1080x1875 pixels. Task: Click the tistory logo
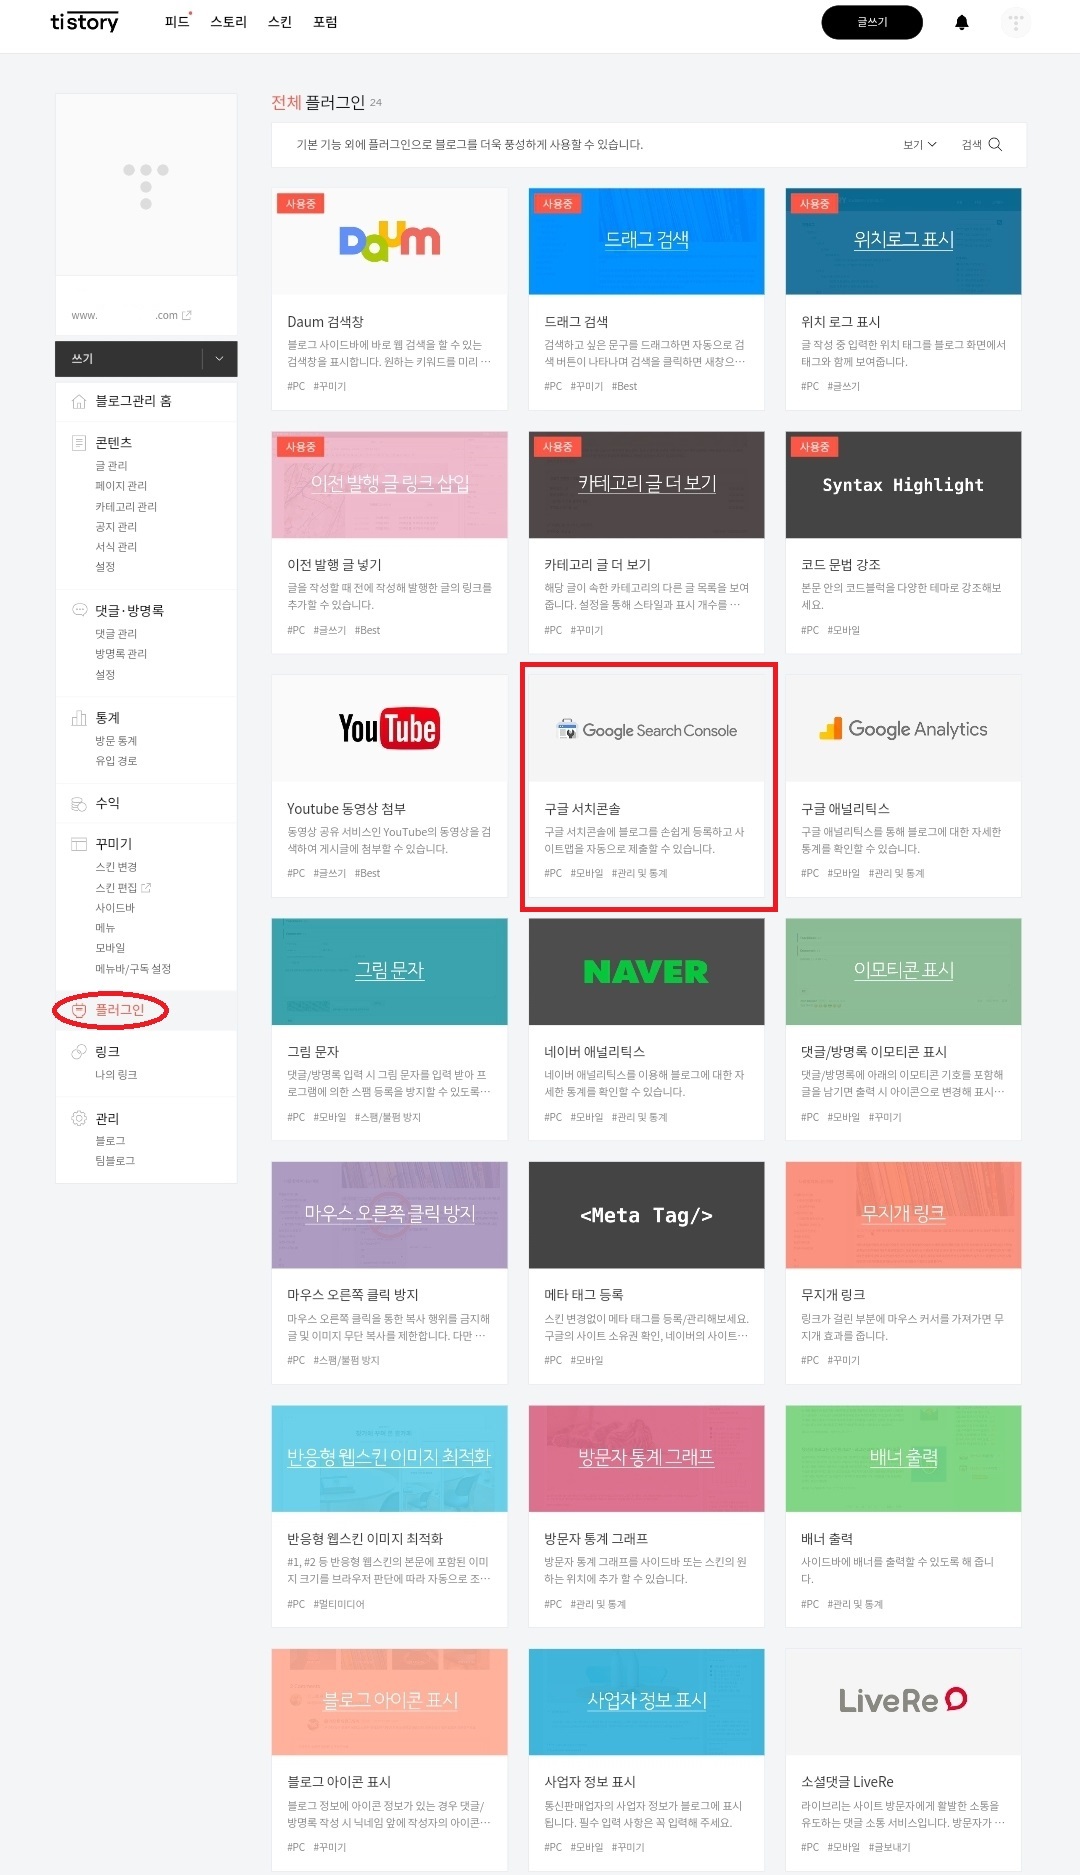[x=84, y=21]
